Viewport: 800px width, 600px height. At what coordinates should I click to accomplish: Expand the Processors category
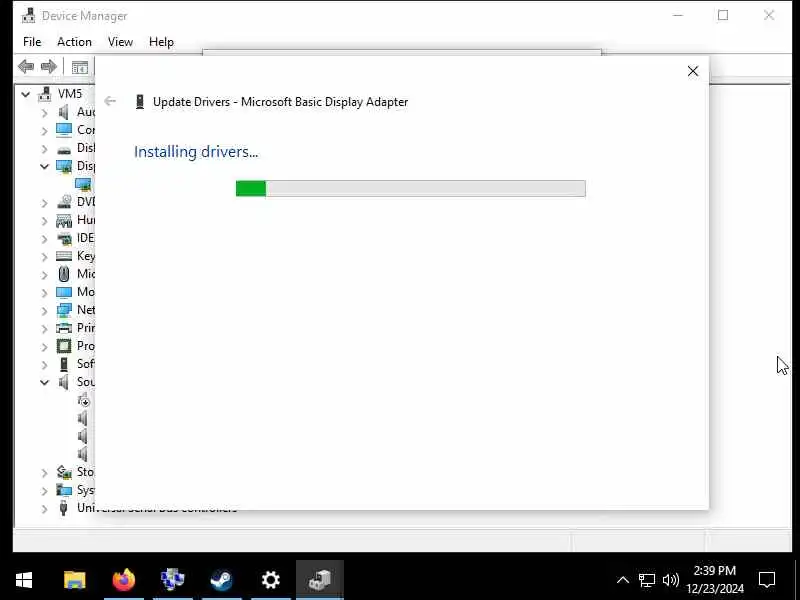coord(44,346)
